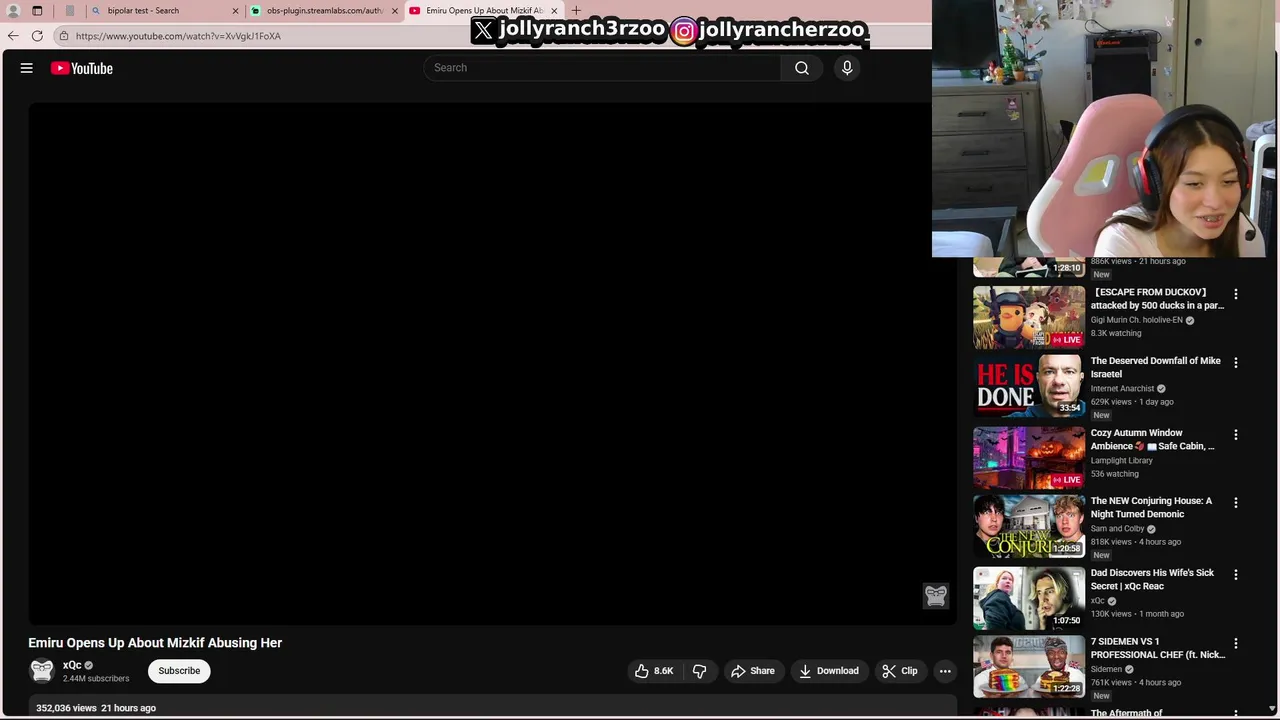Open the YouTube hamburger guide menu
Image resolution: width=1280 pixels, height=720 pixels.
pos(27,68)
